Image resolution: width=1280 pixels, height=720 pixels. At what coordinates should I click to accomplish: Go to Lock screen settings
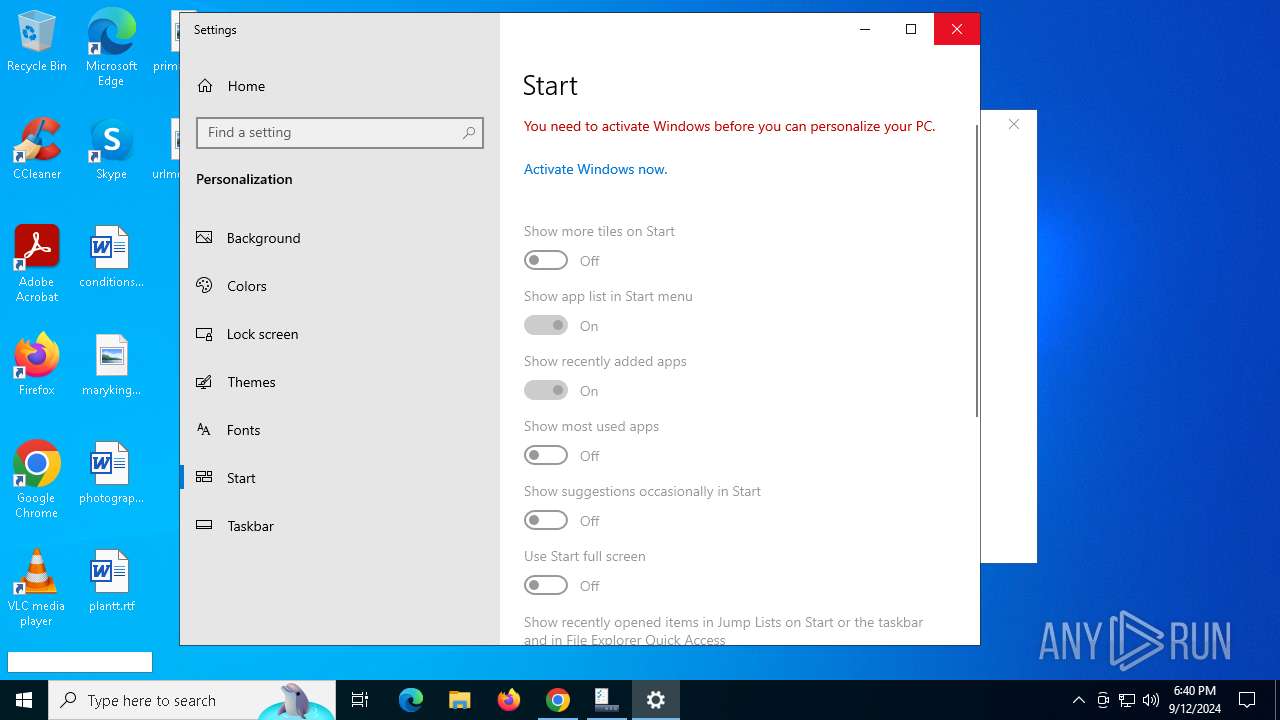[340, 334]
